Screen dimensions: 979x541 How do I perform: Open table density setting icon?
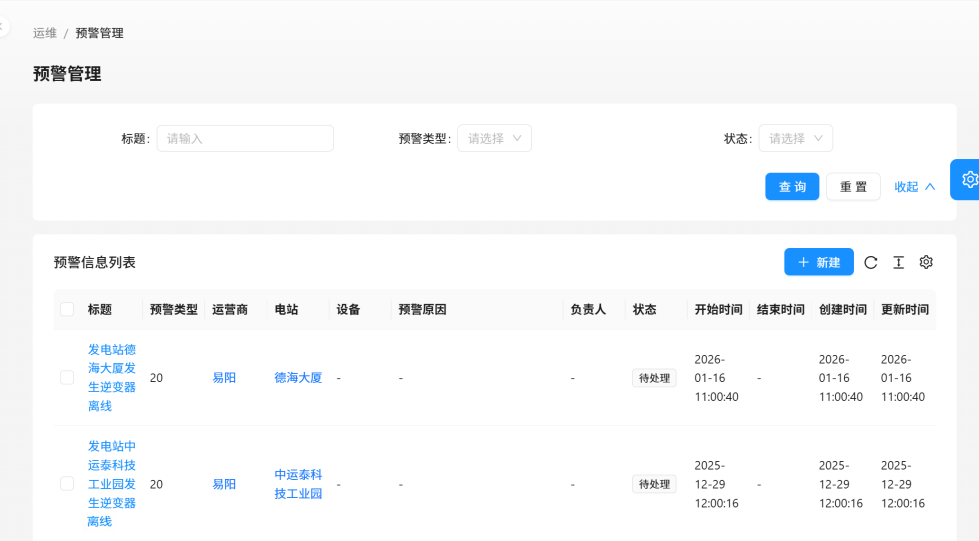[x=898, y=262]
